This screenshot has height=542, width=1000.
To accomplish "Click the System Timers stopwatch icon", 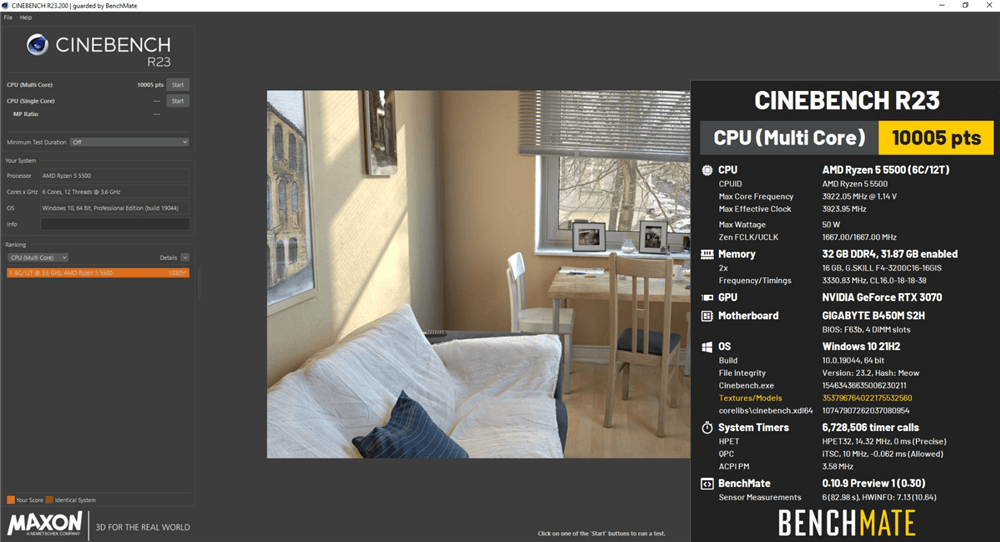I will (x=708, y=427).
